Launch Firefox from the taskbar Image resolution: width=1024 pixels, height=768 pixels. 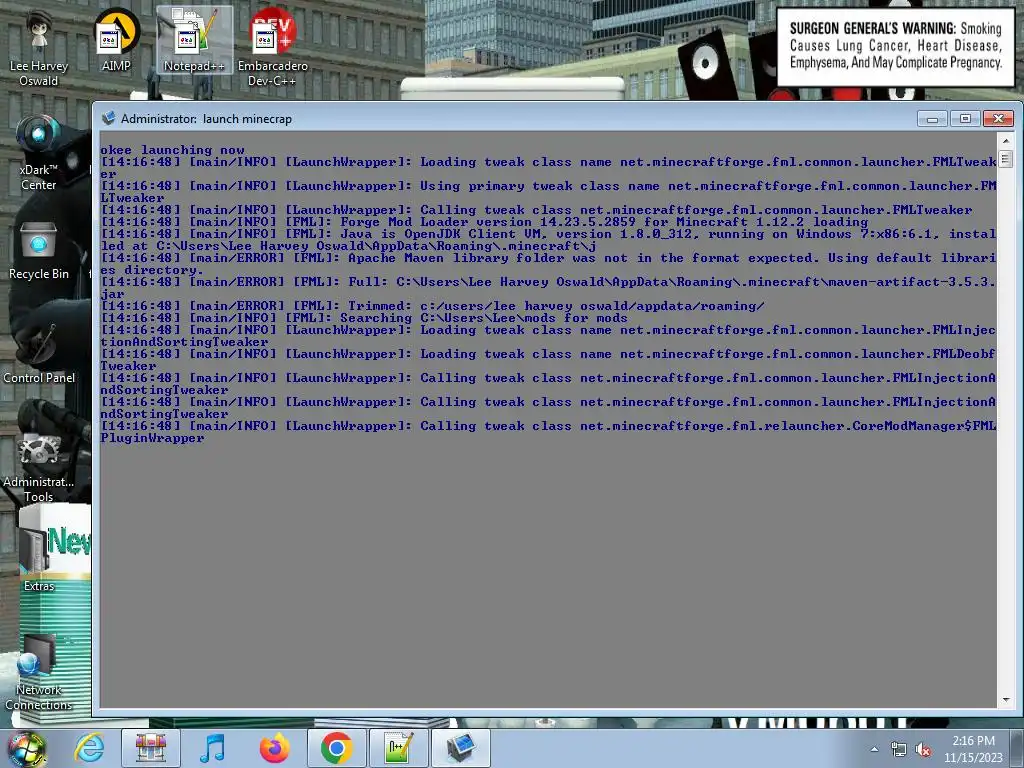274,748
